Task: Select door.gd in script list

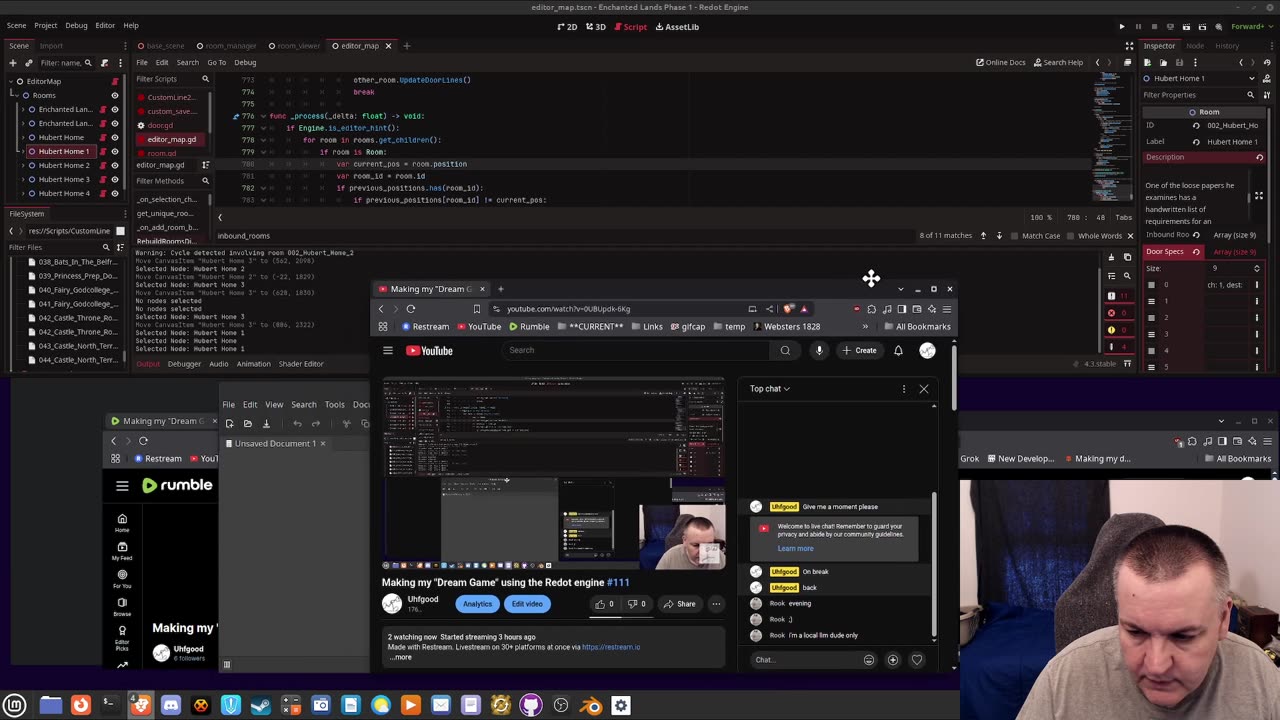Action: pos(160,125)
